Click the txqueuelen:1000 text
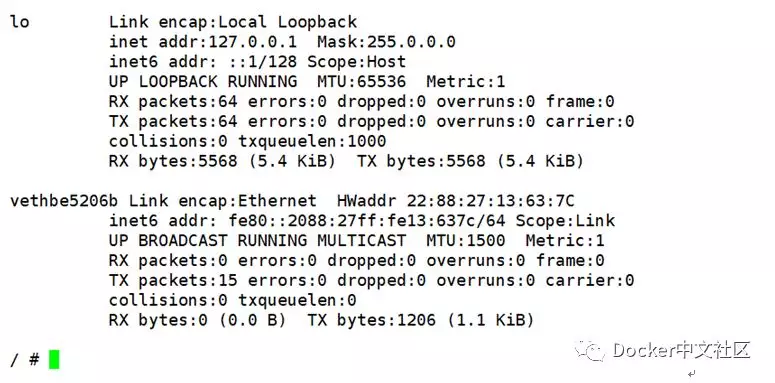The image size is (775, 383). pos(312,141)
